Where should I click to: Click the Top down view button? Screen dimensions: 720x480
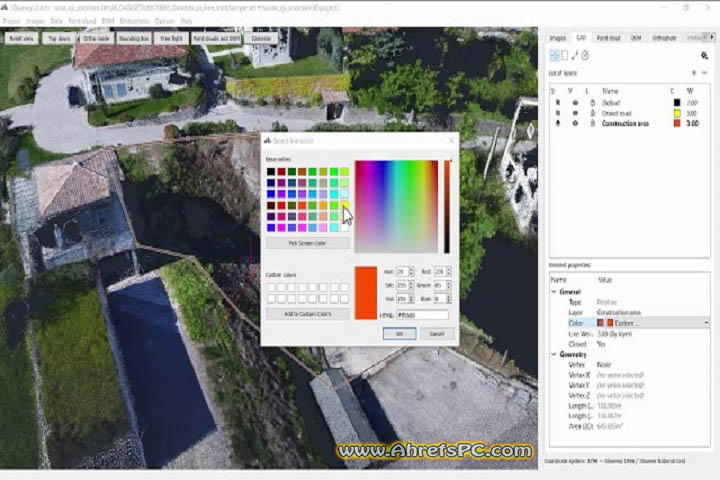pos(59,38)
